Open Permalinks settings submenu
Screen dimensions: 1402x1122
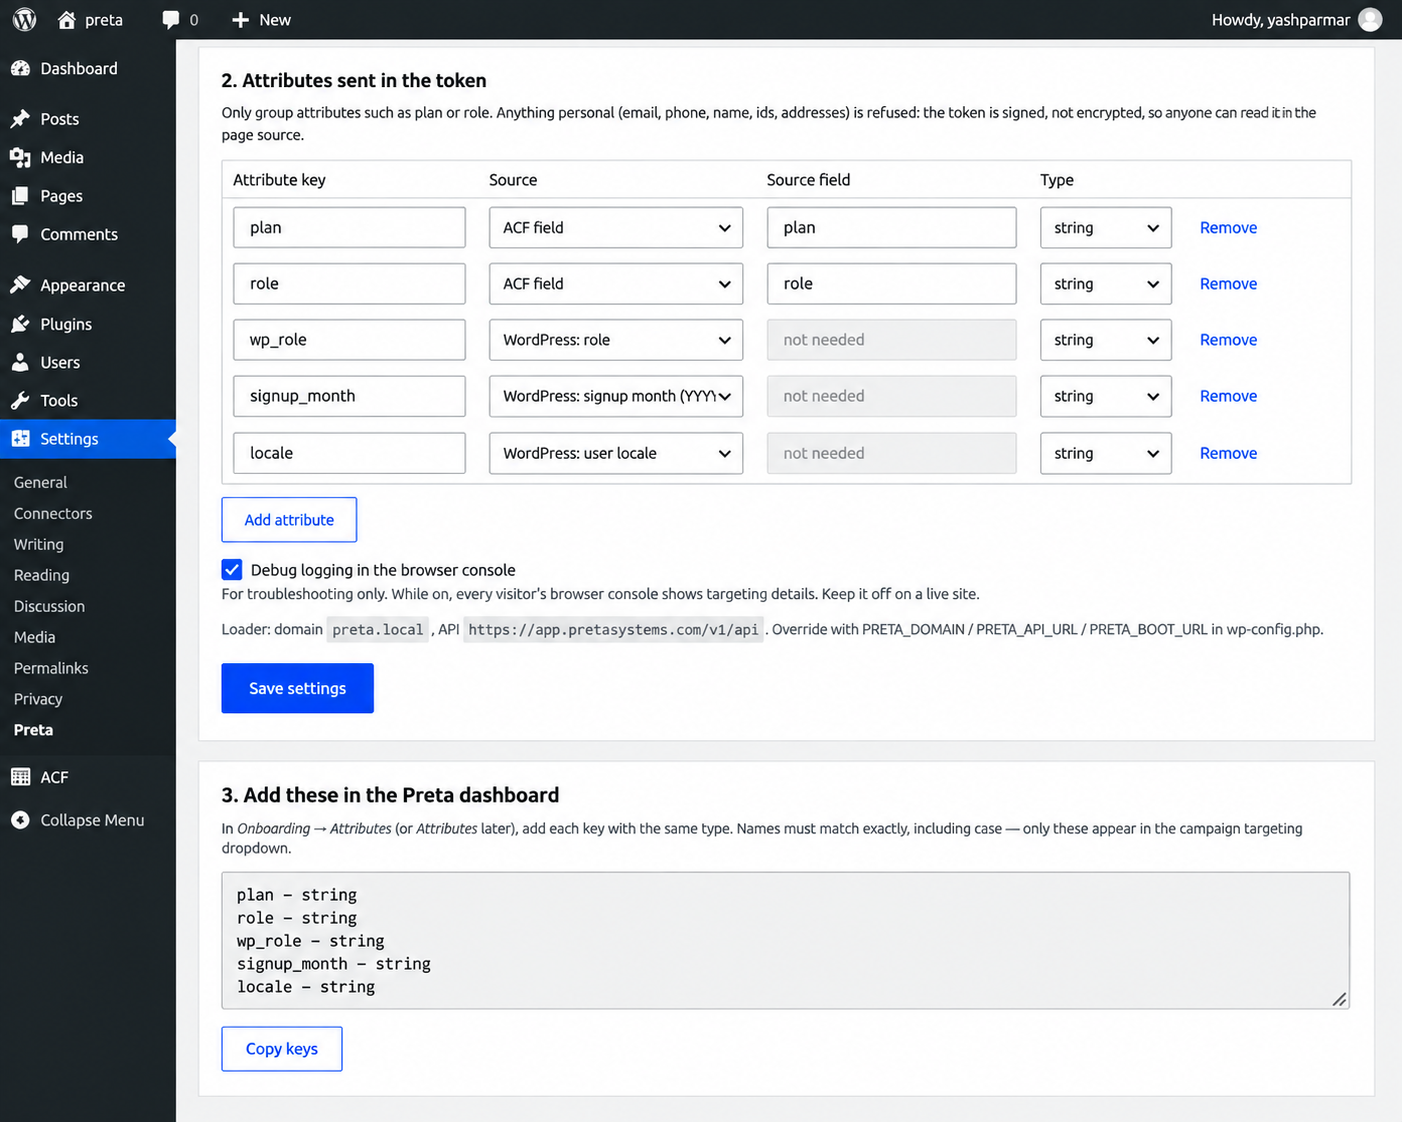pos(51,668)
